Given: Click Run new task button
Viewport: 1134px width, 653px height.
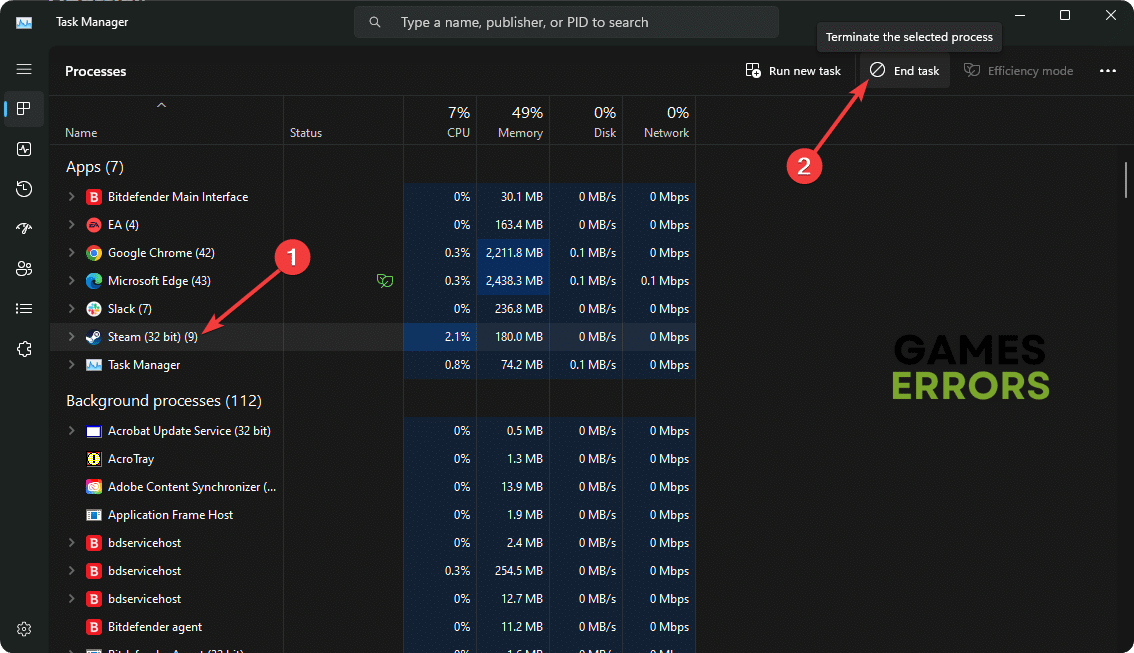Looking at the screenshot, I should coord(793,71).
